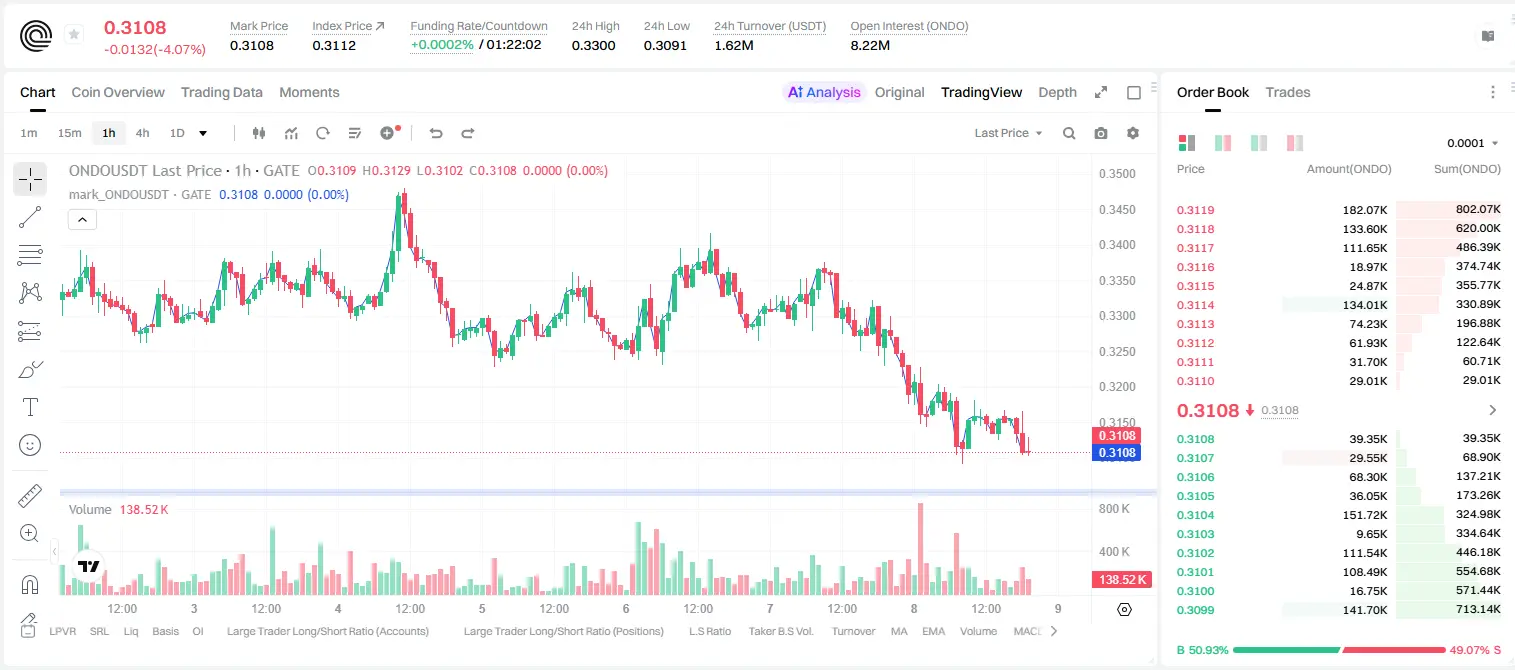This screenshot has width=1515, height=670.
Task: Open the Last Price dropdown
Action: tap(1008, 133)
